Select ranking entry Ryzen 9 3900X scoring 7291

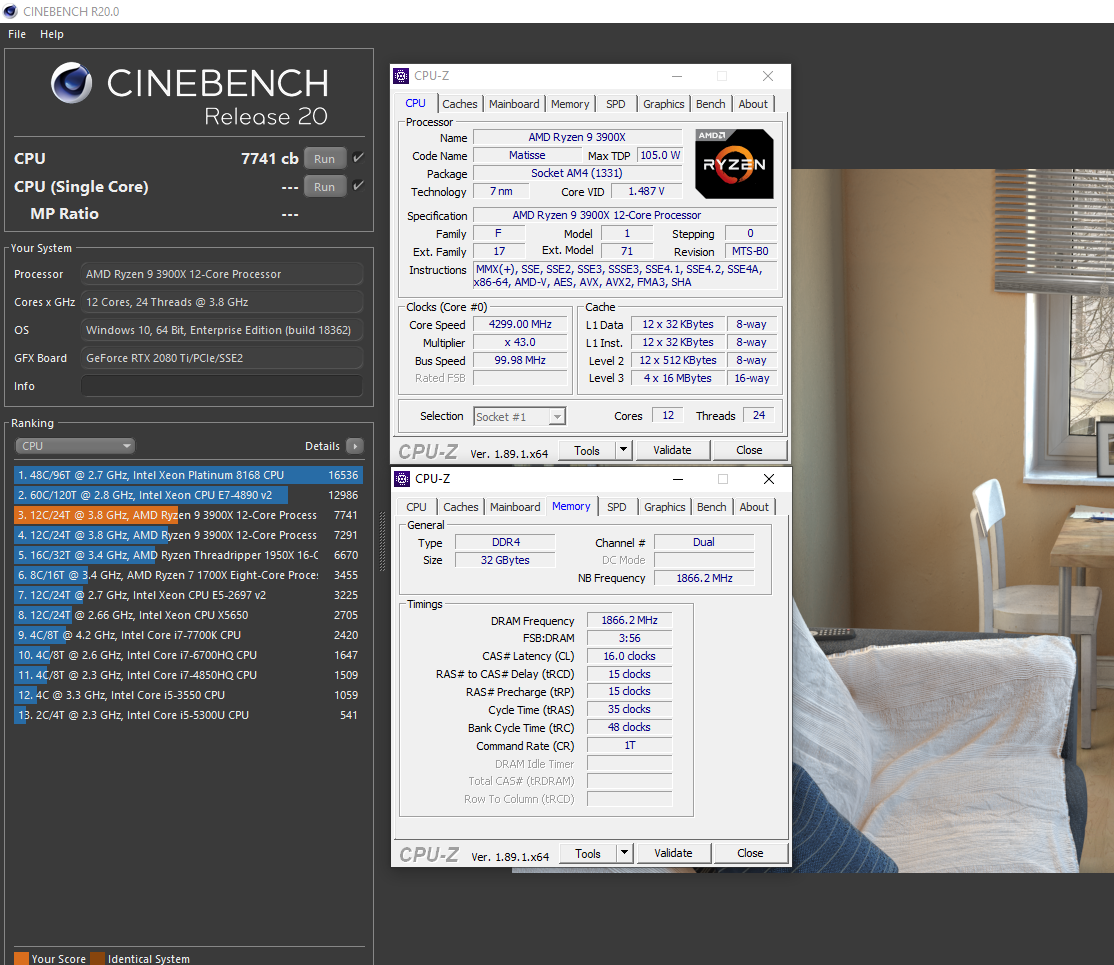[188, 534]
